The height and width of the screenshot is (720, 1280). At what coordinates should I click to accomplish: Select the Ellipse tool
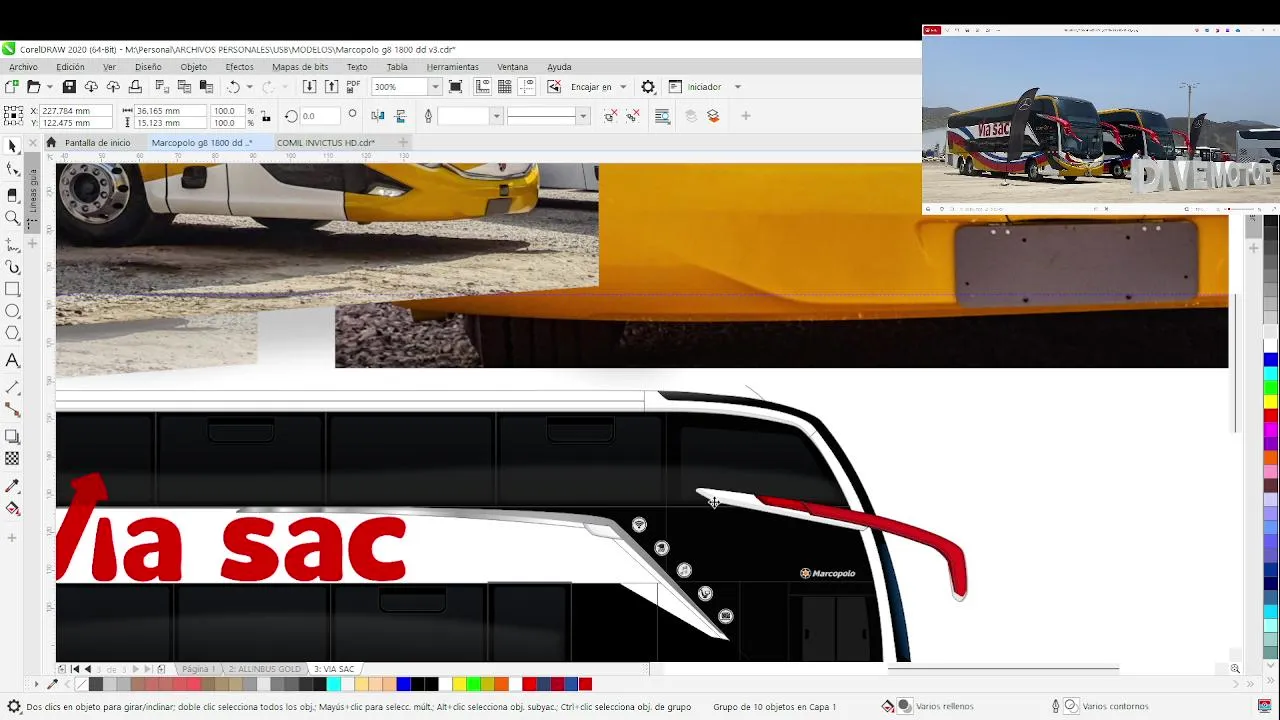(x=12, y=312)
